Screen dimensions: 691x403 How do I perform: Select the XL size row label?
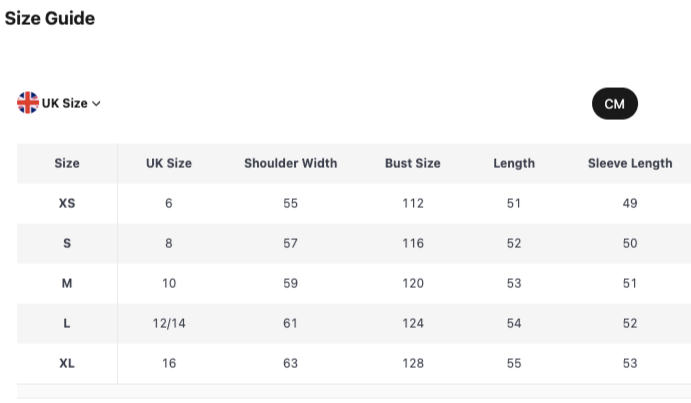click(67, 363)
